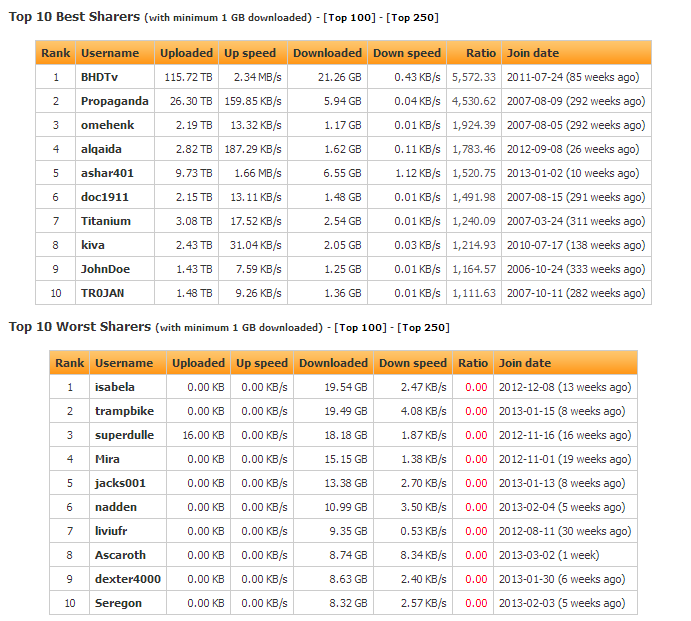This screenshot has height=621, width=691.
Task: Open the superdulle user profile
Action: coord(124,435)
